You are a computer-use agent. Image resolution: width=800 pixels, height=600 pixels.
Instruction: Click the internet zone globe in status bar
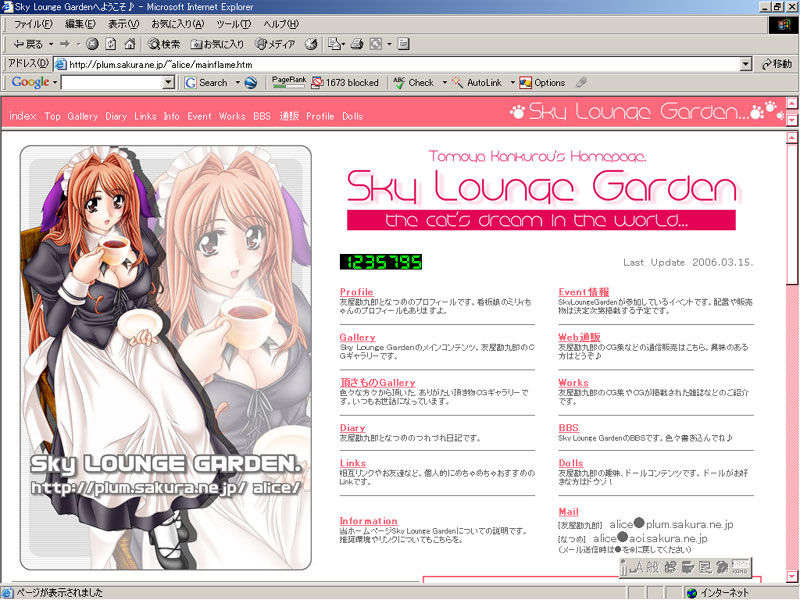coord(692,593)
